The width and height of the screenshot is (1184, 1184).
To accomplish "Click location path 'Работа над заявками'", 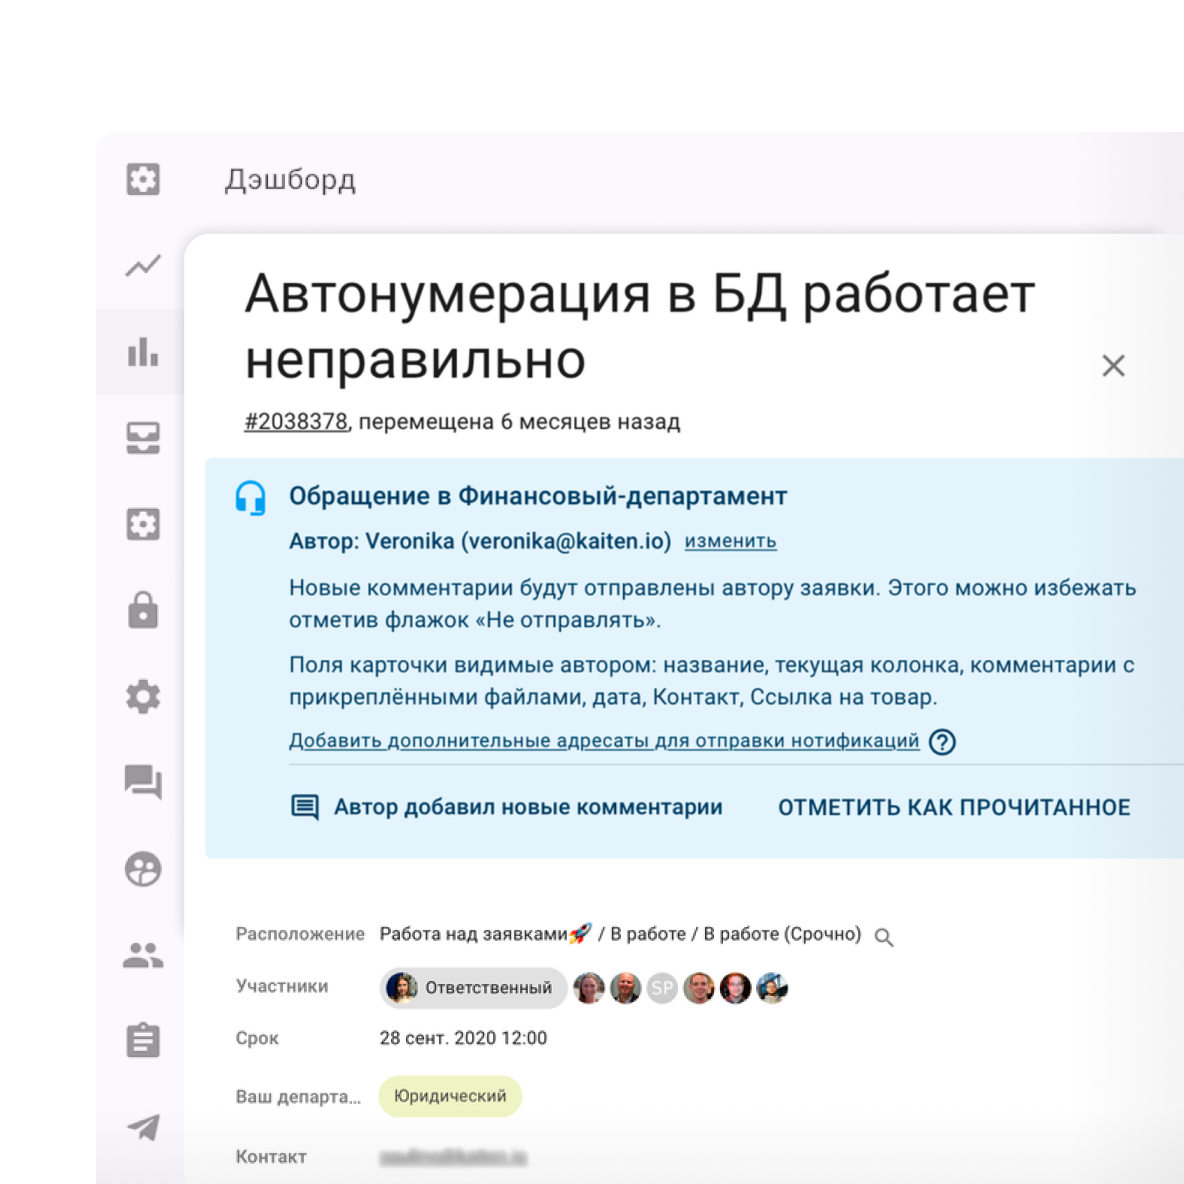I will pyautogui.click(x=473, y=934).
